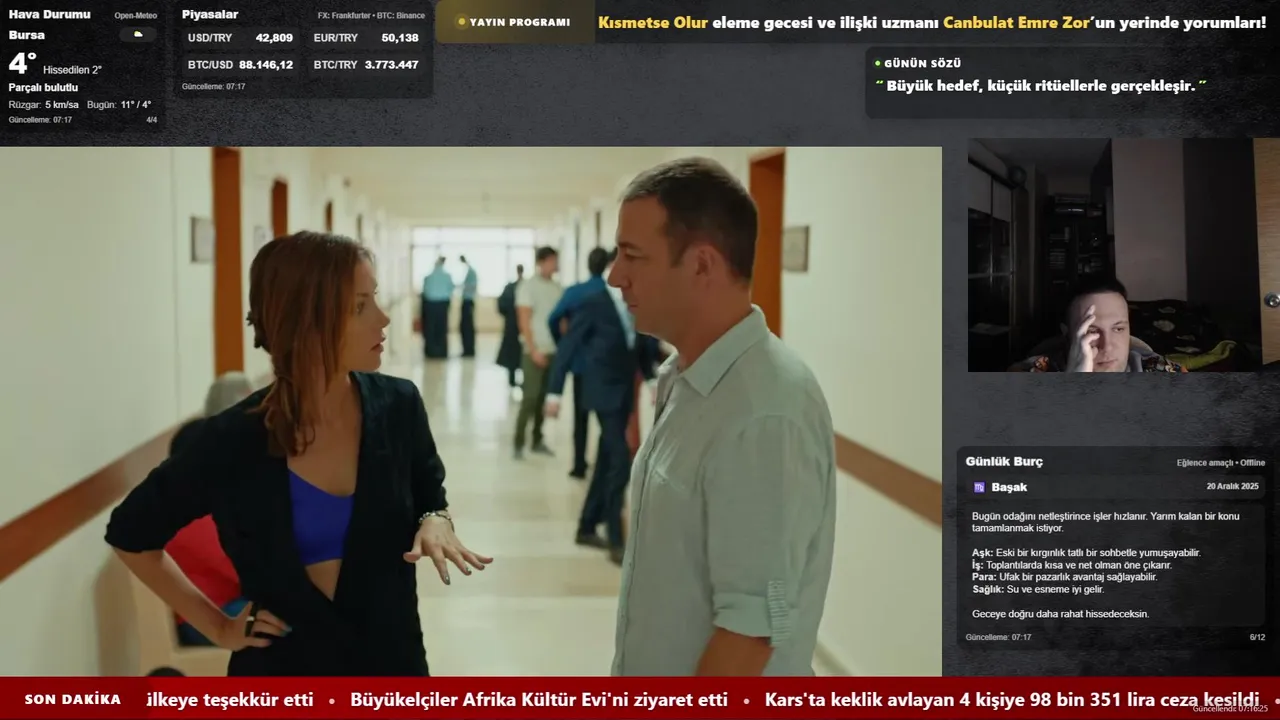Click the 20 Aralık 2025 date

point(1232,487)
